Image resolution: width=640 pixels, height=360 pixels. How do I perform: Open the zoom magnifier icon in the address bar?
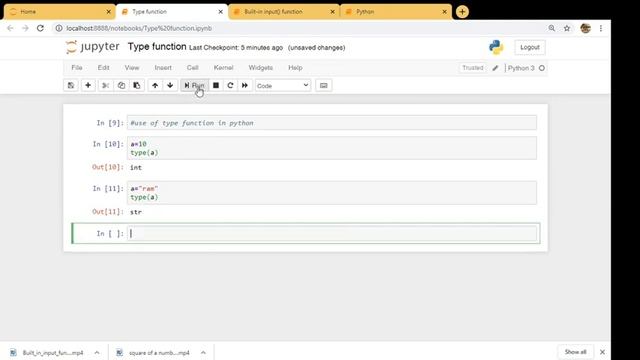pos(551,28)
